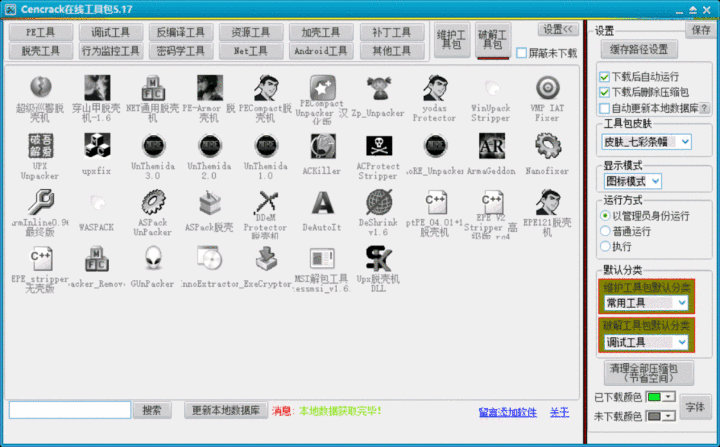The height and width of the screenshot is (447, 720).
Task: Open Nanofixer gear icon
Action: (x=547, y=146)
